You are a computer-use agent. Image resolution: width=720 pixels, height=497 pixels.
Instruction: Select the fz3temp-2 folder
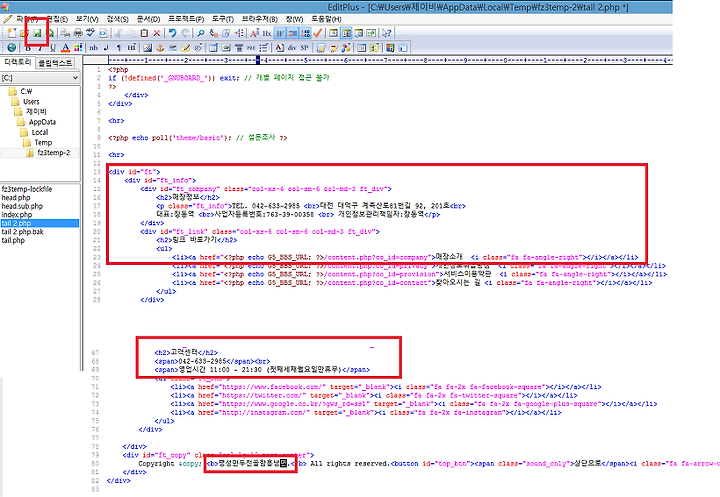click(x=48, y=152)
